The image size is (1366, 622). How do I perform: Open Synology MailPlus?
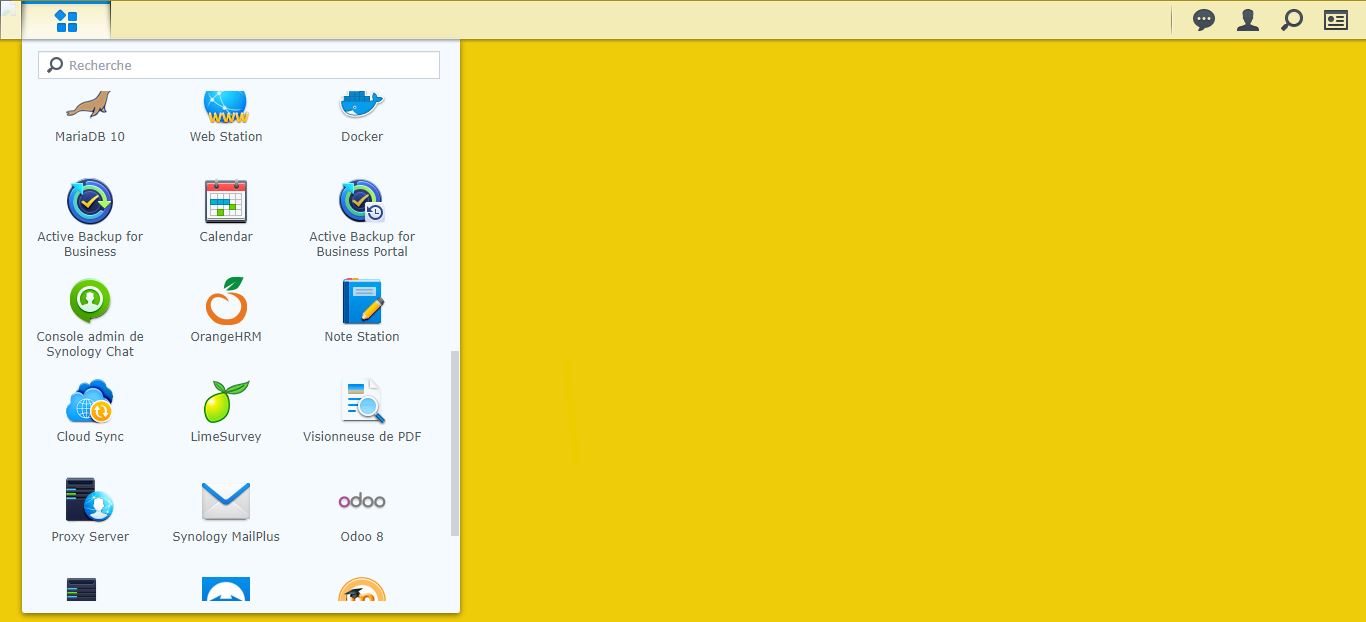pos(226,512)
